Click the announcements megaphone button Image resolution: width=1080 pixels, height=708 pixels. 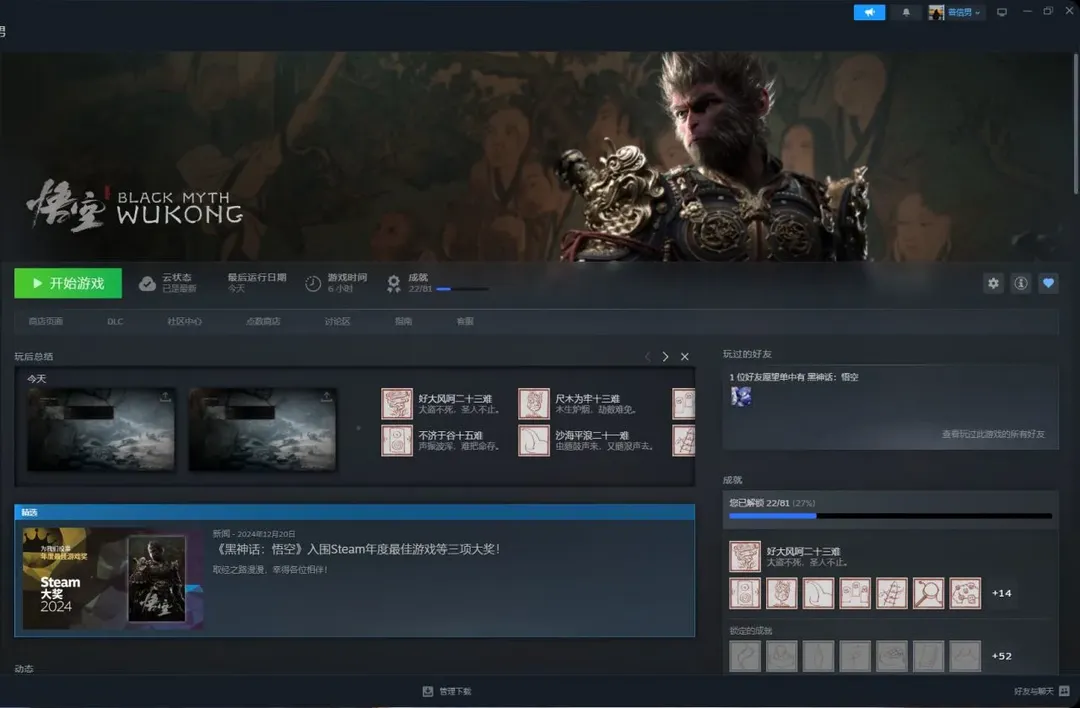pyautogui.click(x=869, y=12)
